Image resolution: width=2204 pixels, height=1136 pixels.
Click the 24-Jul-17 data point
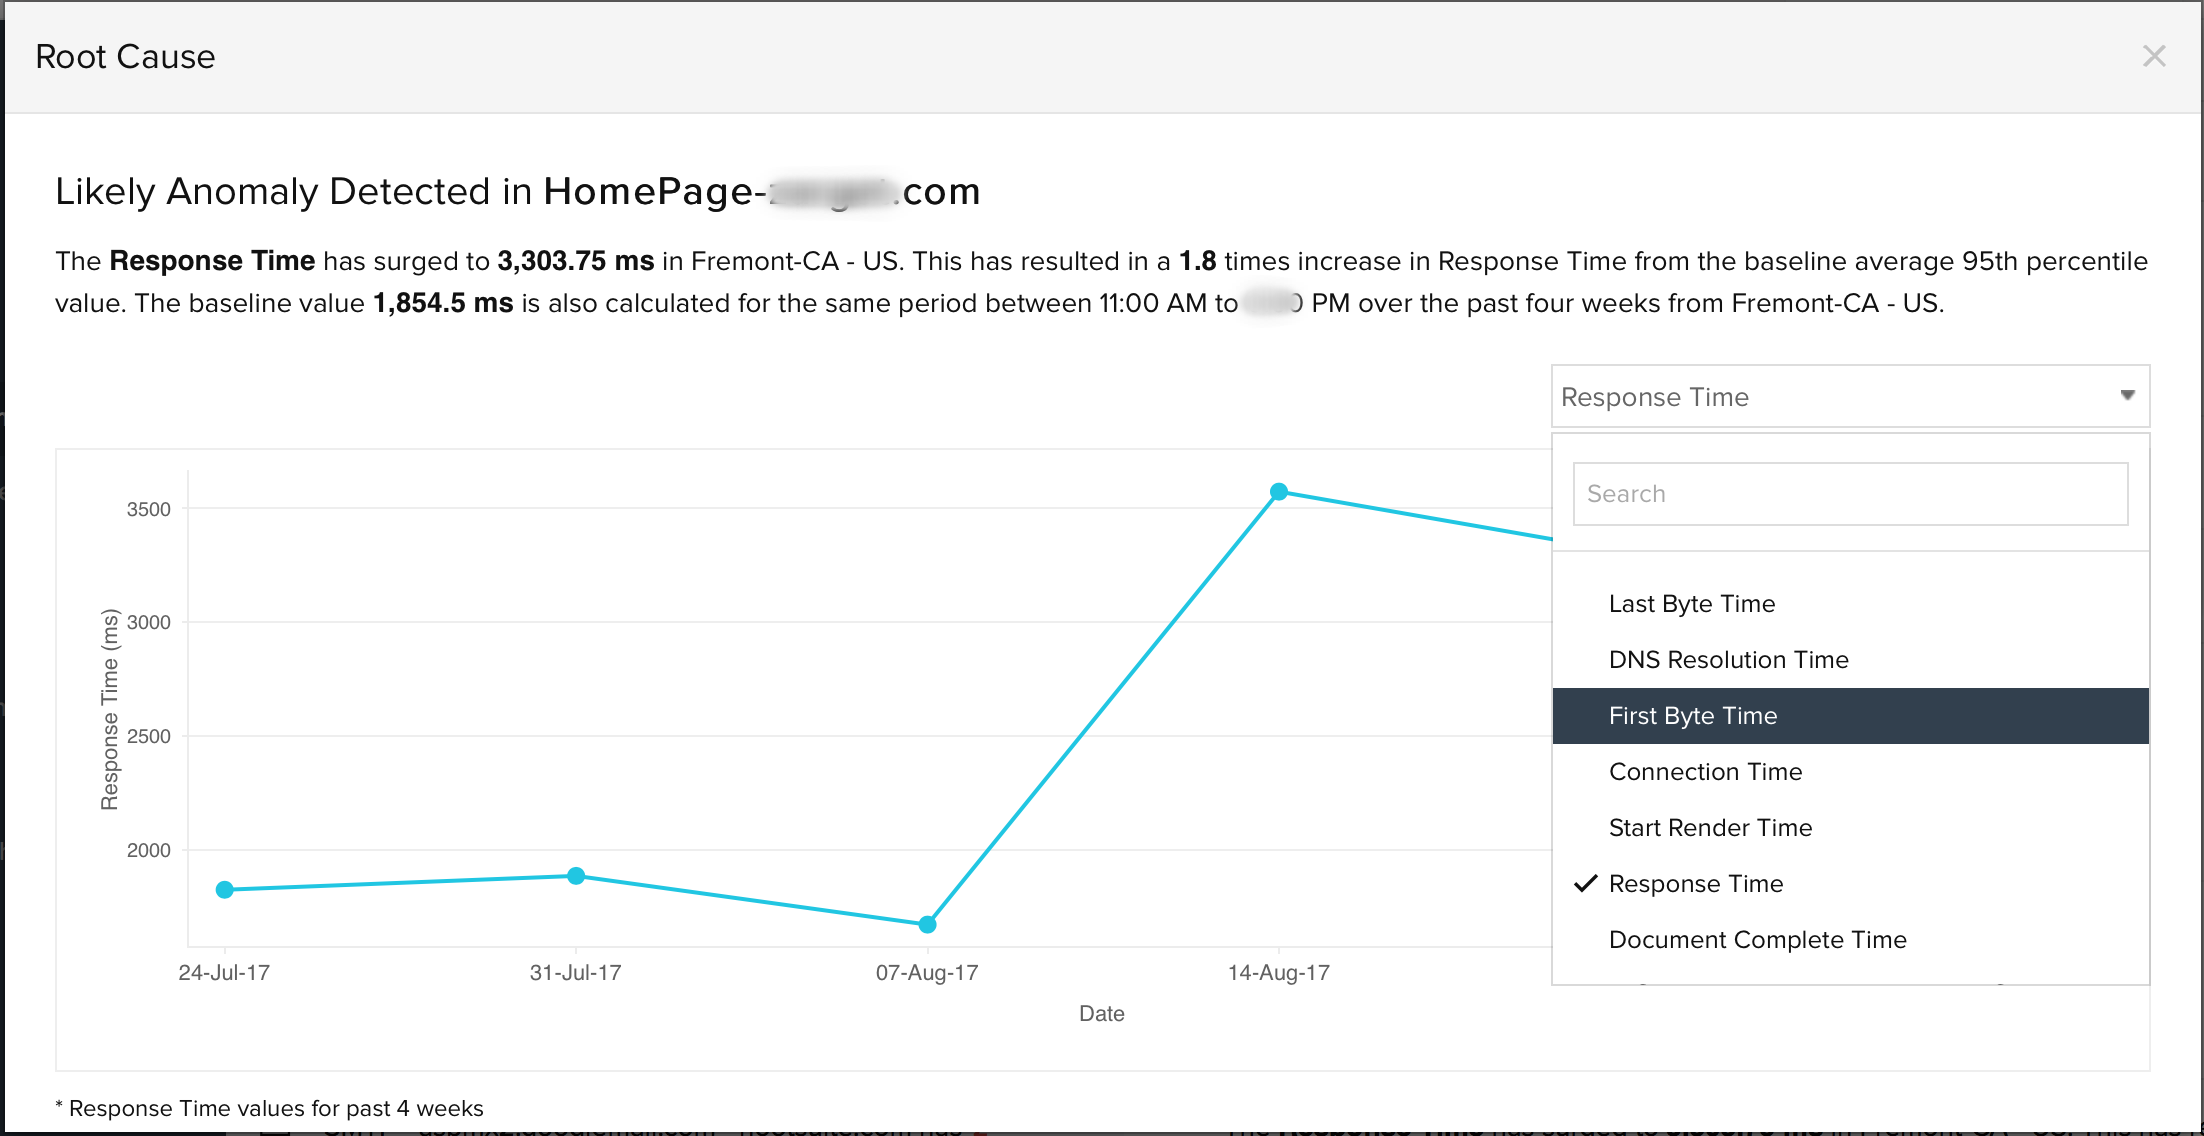pyautogui.click(x=225, y=890)
